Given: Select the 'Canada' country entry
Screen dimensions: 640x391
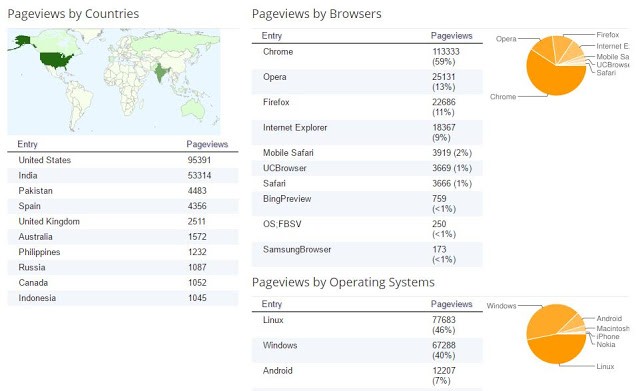Looking at the screenshot, I should coord(33,282).
